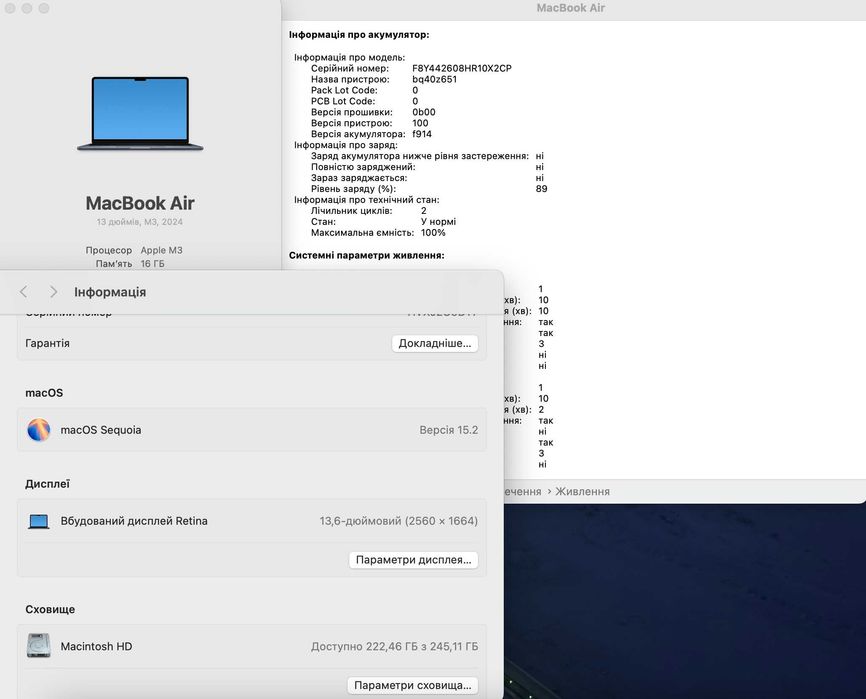Select display resolution text 2560 × 1664
Screen dimensions: 866x699
click(x=441, y=521)
